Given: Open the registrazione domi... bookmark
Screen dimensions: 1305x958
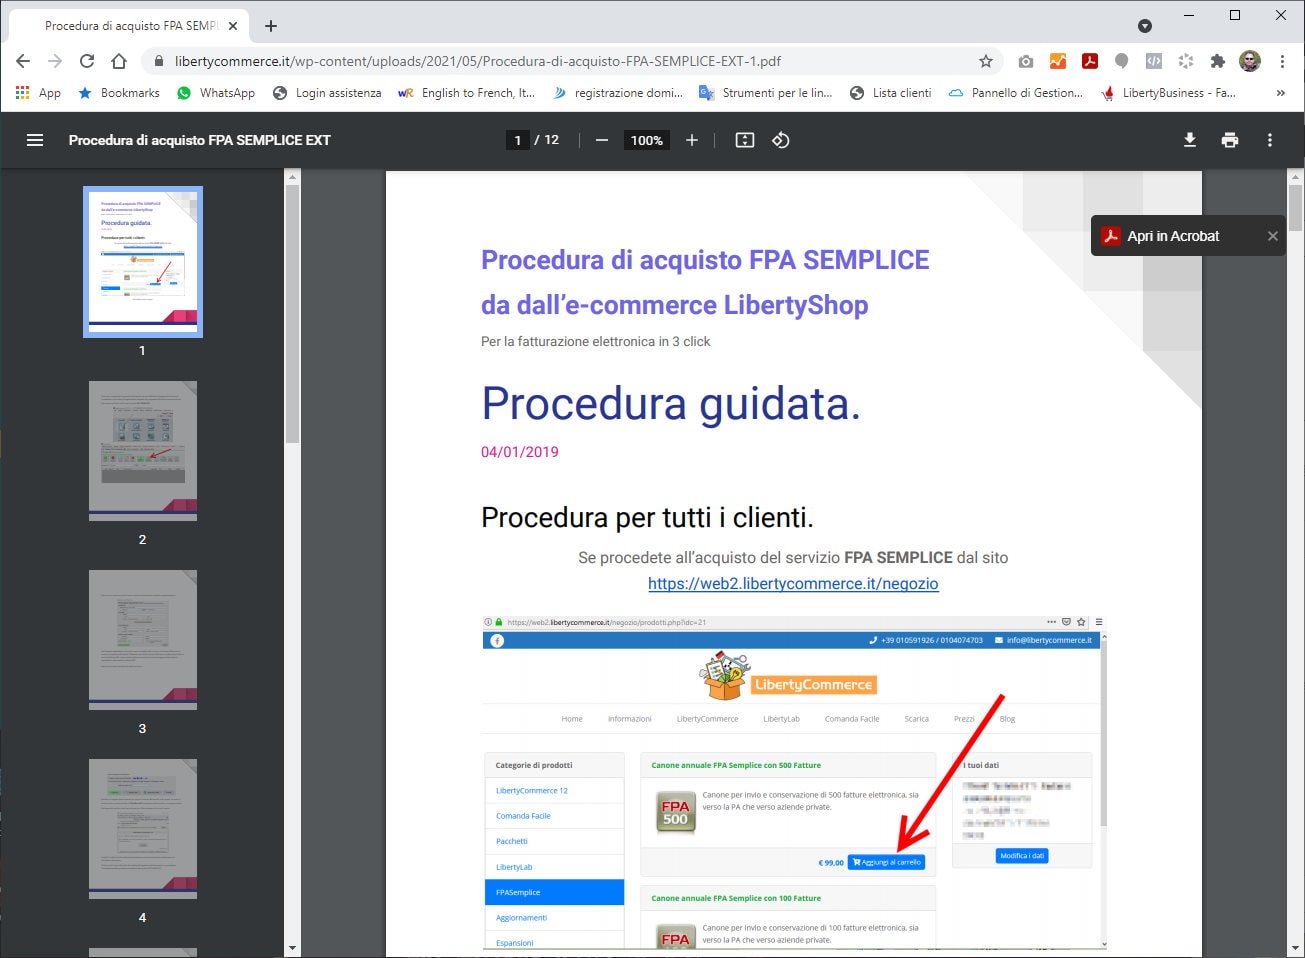Looking at the screenshot, I should (x=617, y=93).
